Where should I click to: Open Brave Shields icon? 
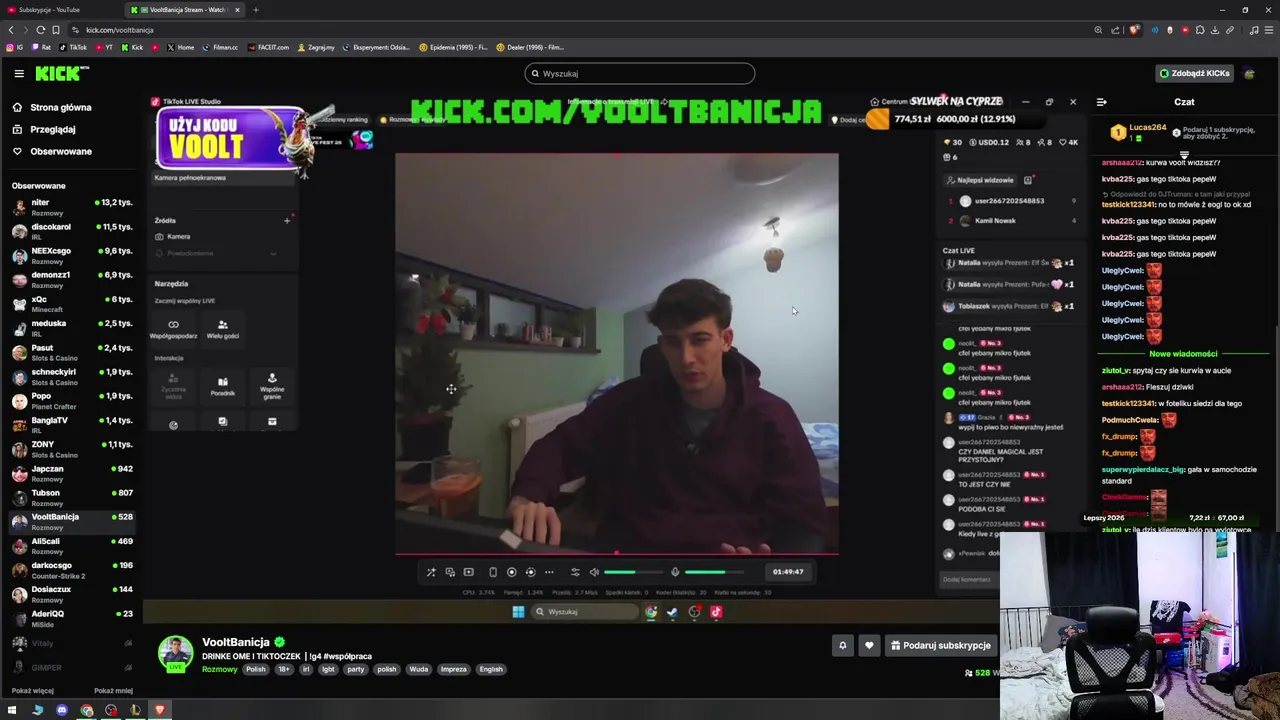click(1134, 30)
